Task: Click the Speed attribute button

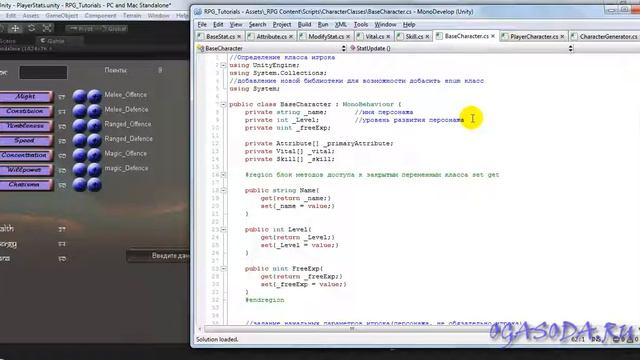Action: point(26,140)
